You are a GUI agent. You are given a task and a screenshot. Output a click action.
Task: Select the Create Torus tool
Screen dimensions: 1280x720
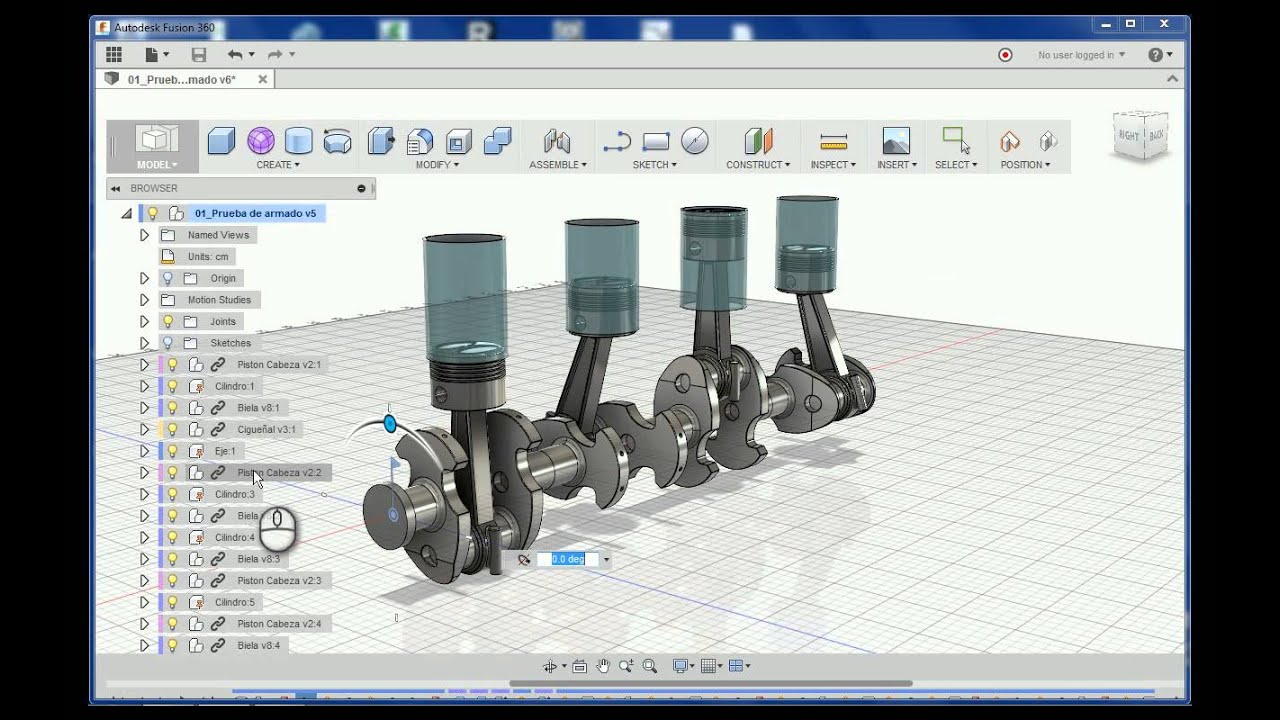tap(338, 141)
